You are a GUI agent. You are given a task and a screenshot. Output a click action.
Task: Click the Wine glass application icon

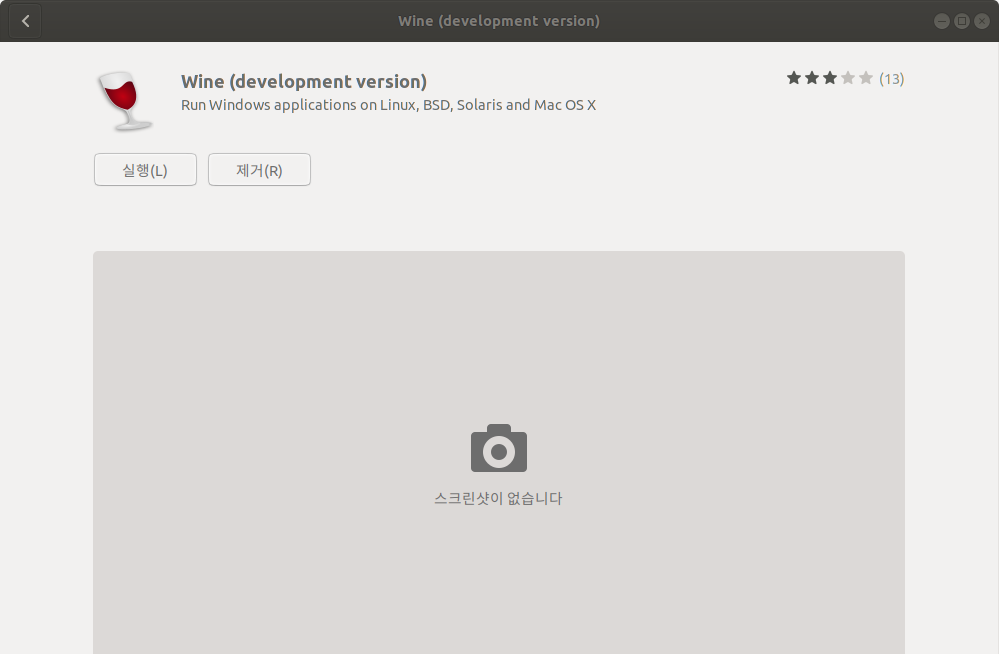click(x=125, y=101)
